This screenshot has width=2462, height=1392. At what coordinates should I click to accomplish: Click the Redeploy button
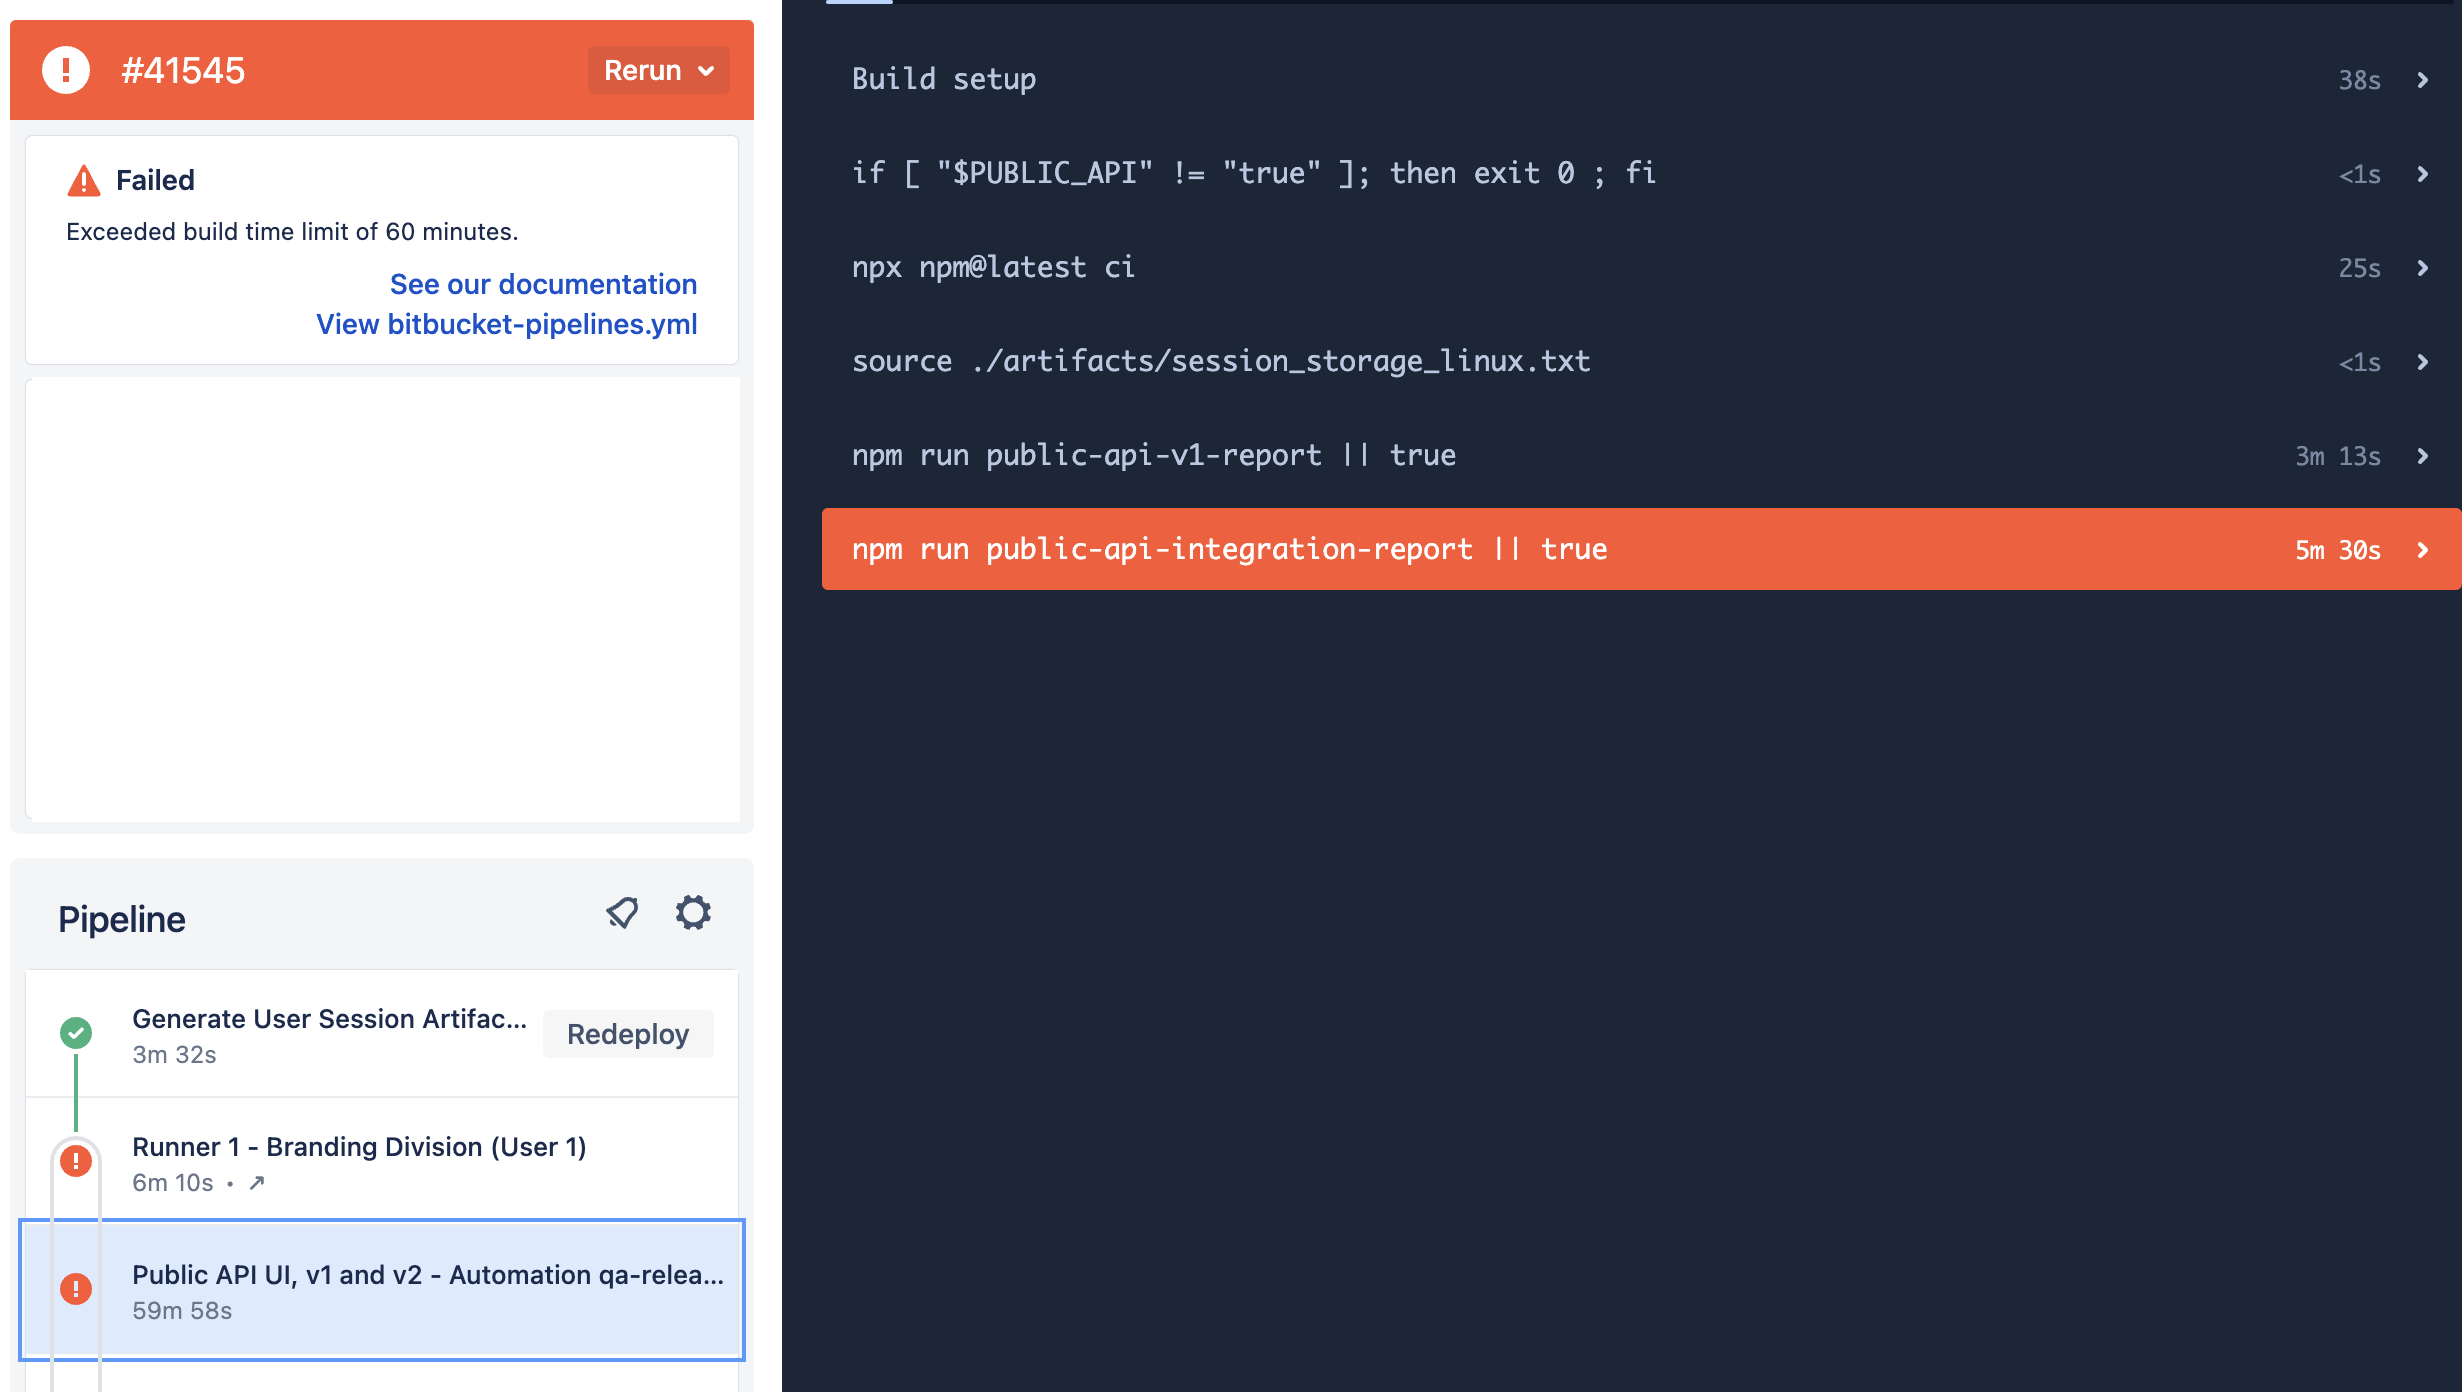tap(628, 1034)
